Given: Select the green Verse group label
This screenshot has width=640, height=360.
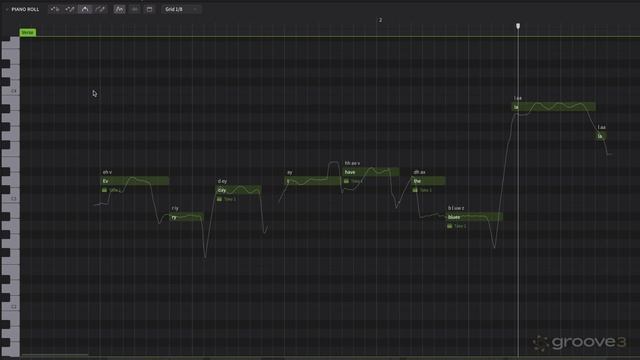Looking at the screenshot, I should pyautogui.click(x=28, y=32).
